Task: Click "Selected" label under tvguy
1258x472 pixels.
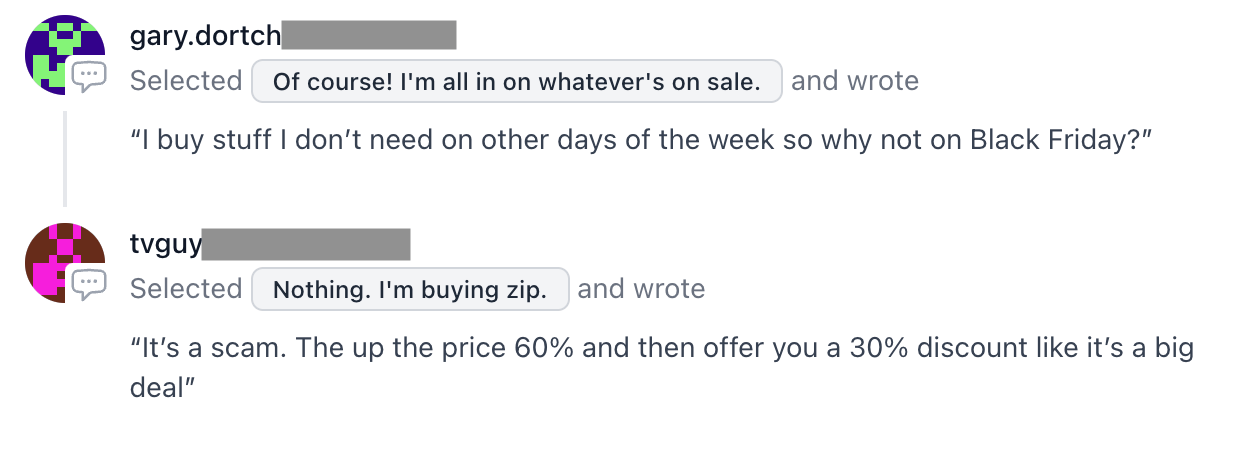Action: pos(186,290)
